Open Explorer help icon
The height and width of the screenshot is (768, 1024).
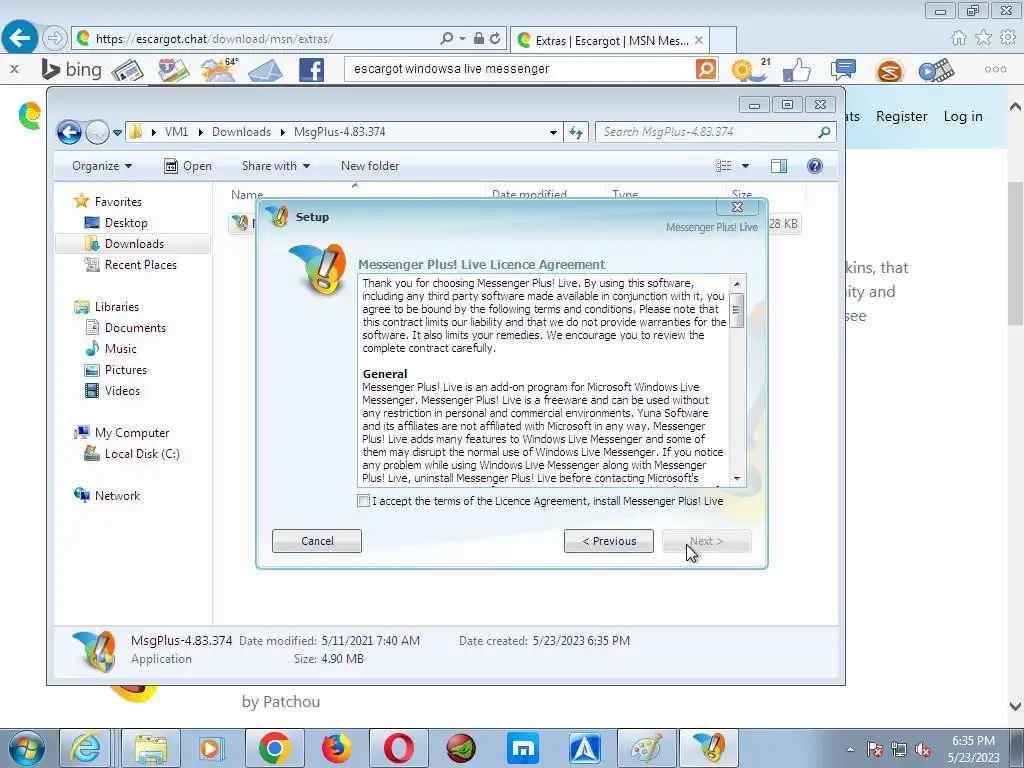point(814,166)
